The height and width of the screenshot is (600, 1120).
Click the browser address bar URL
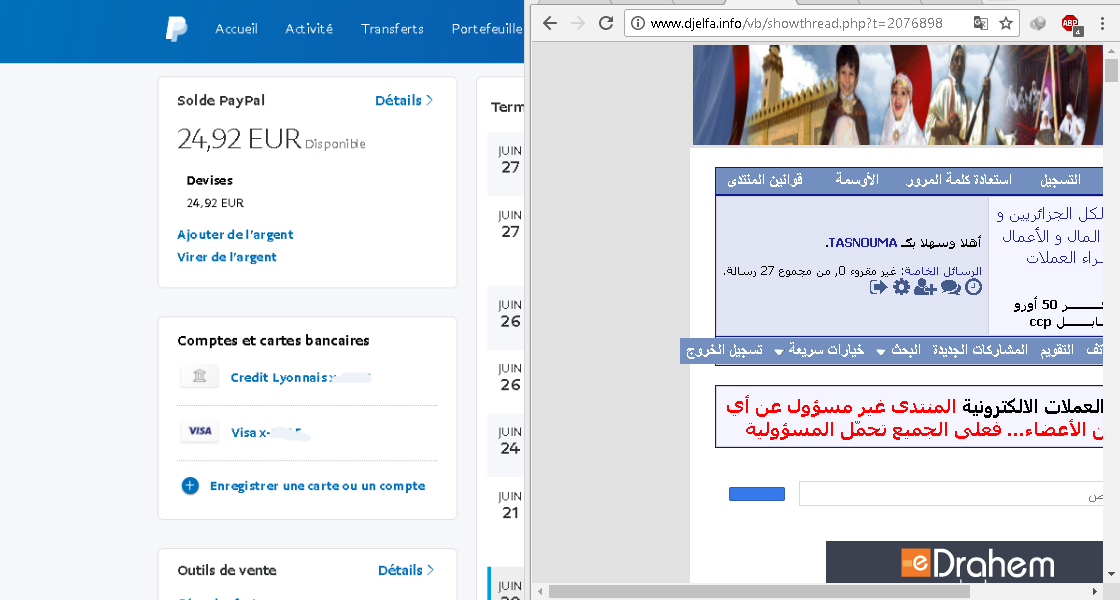click(796, 23)
